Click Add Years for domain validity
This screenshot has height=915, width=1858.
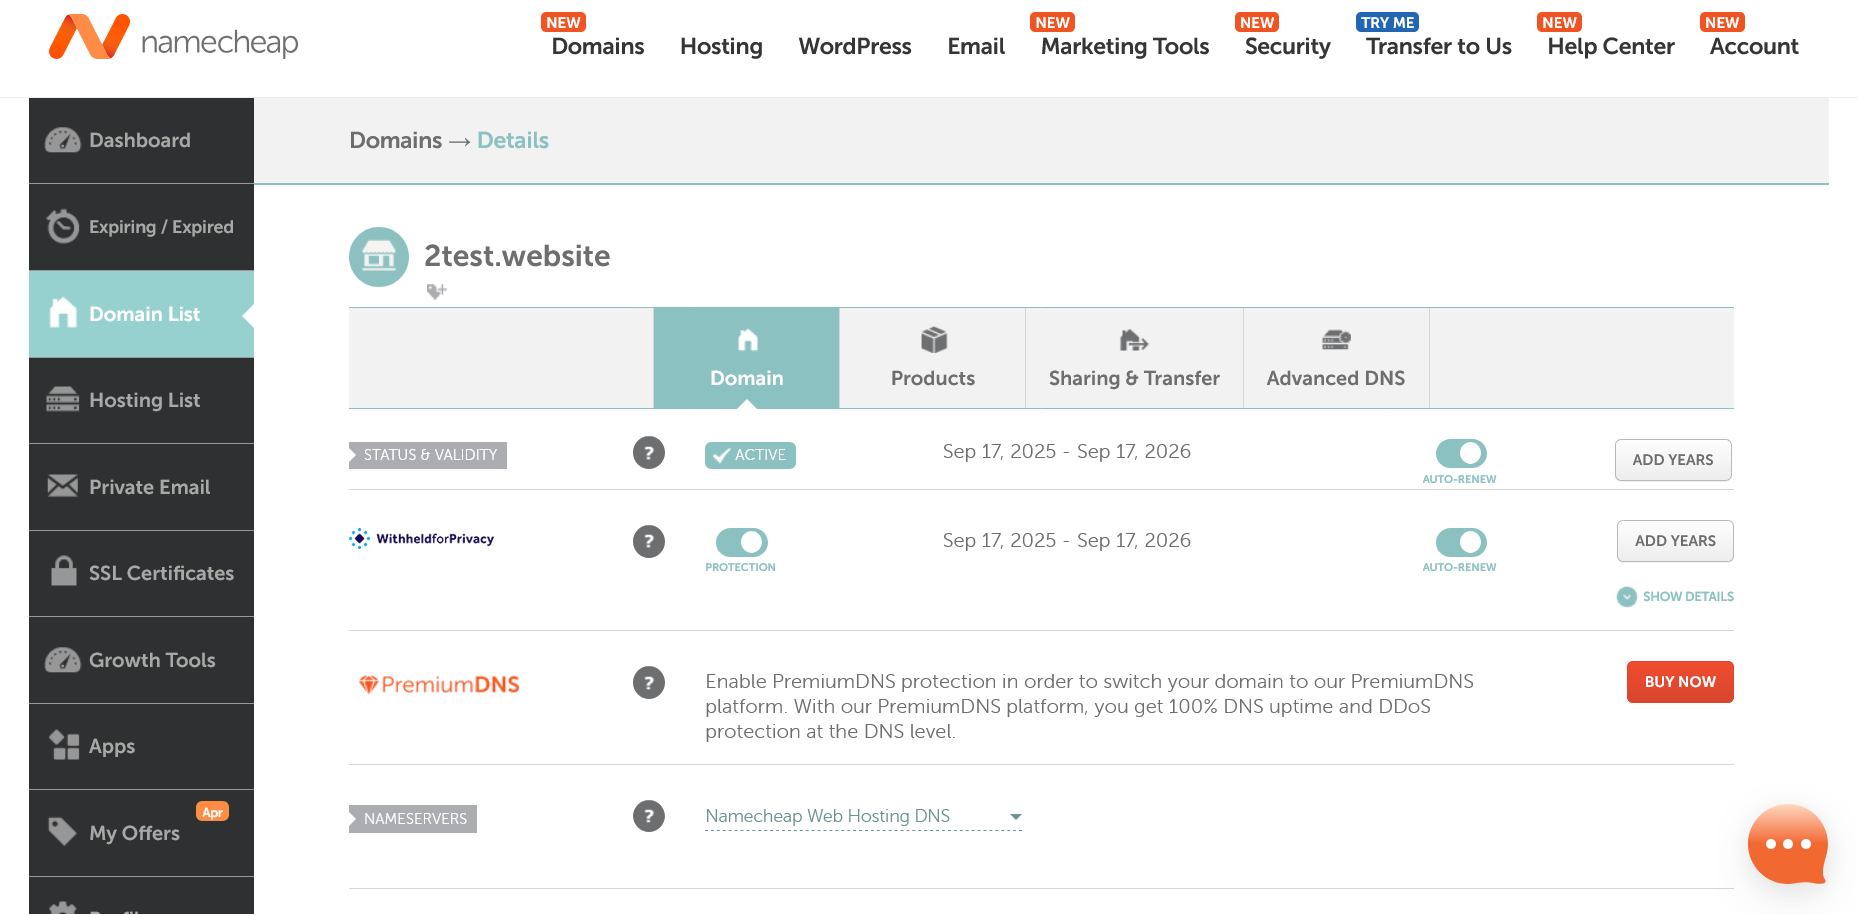tap(1673, 460)
